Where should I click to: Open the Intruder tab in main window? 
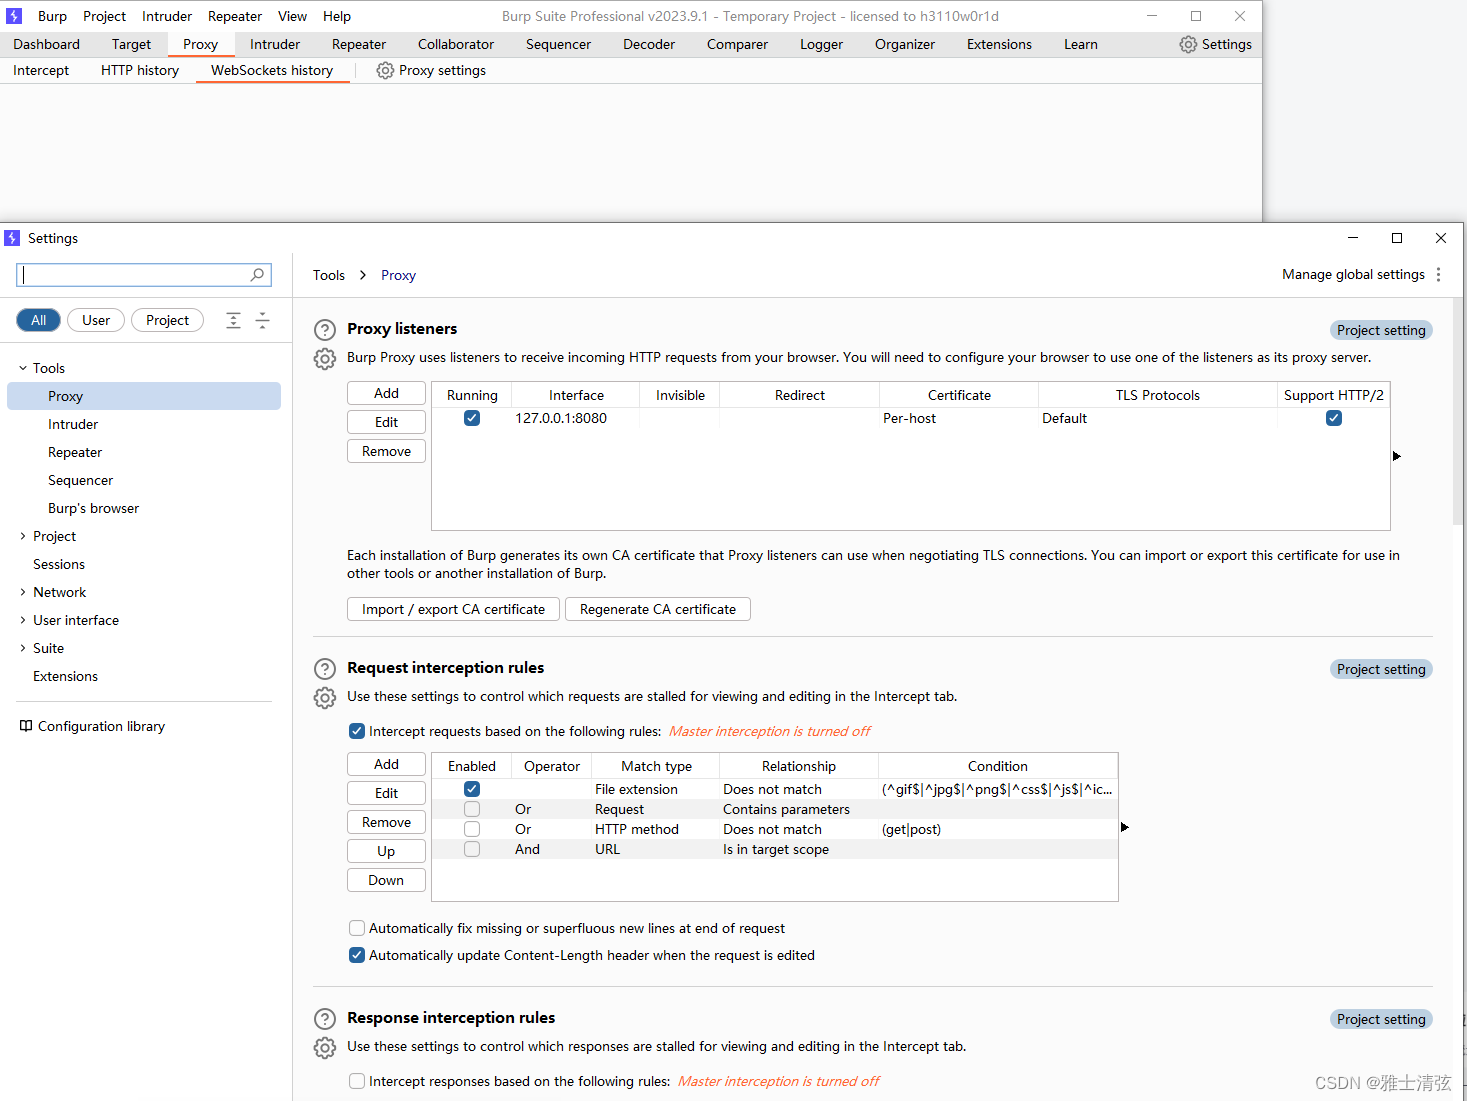[275, 44]
